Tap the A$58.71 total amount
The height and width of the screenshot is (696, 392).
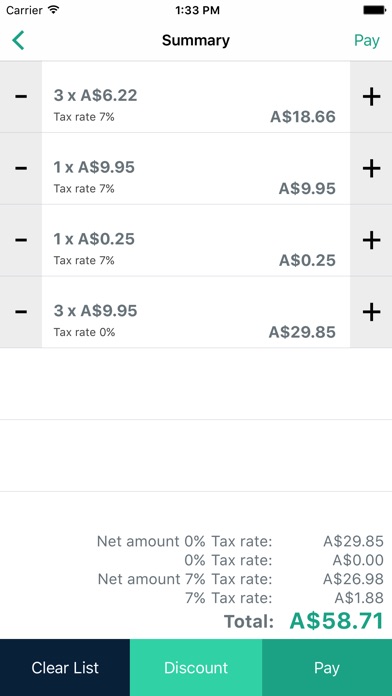pyautogui.click(x=337, y=621)
